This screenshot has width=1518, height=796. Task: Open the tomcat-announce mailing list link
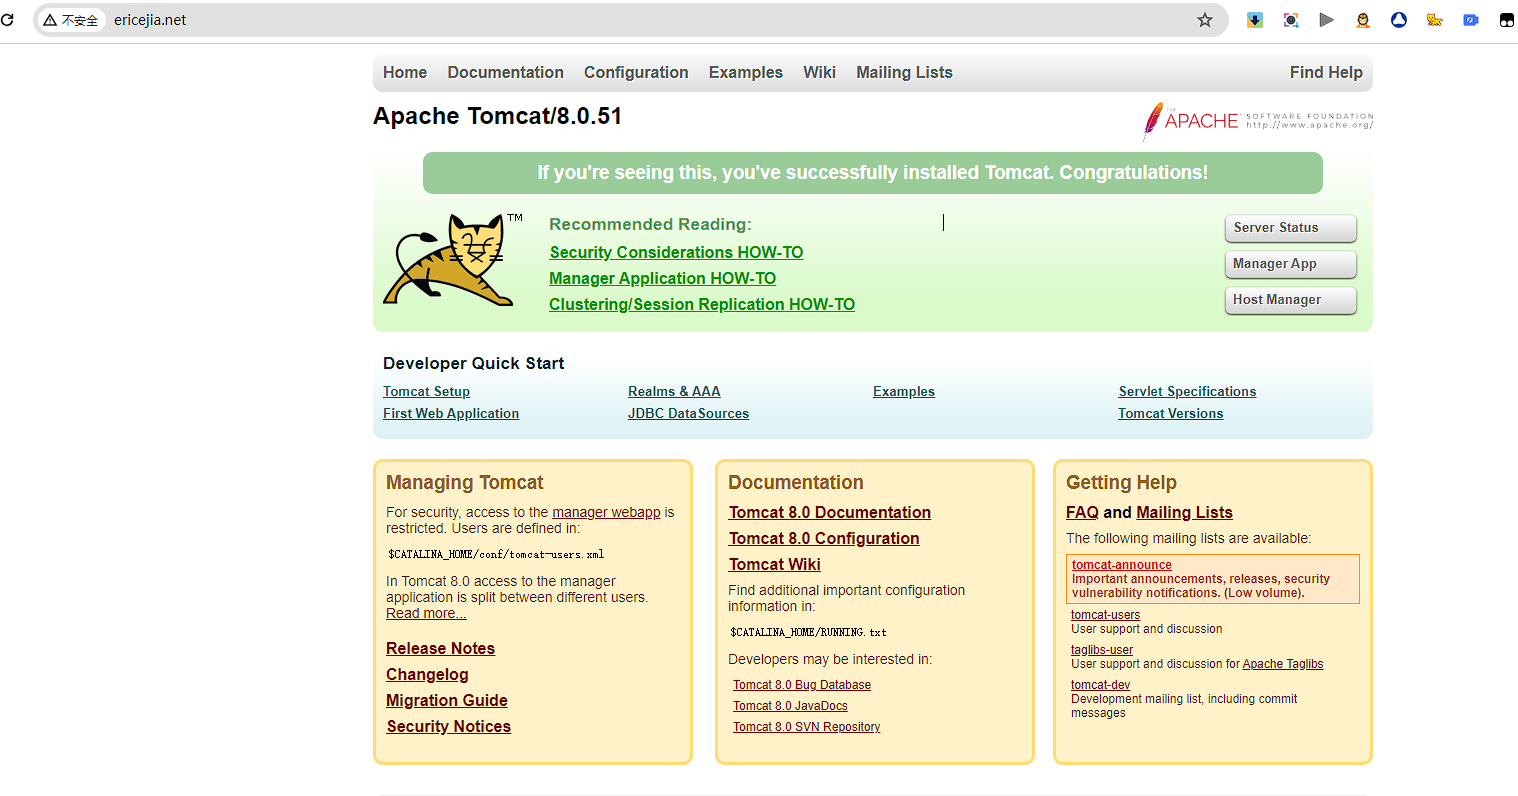(x=1121, y=565)
